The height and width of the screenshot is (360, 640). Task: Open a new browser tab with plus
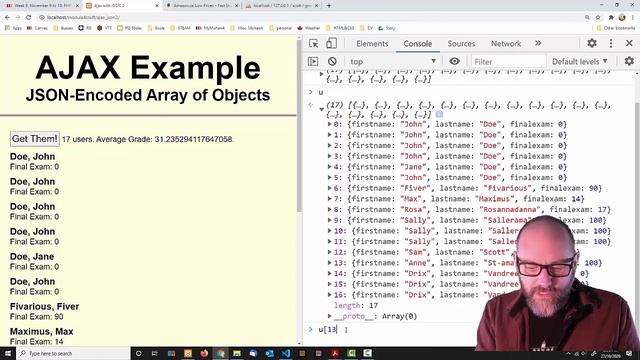329,6
